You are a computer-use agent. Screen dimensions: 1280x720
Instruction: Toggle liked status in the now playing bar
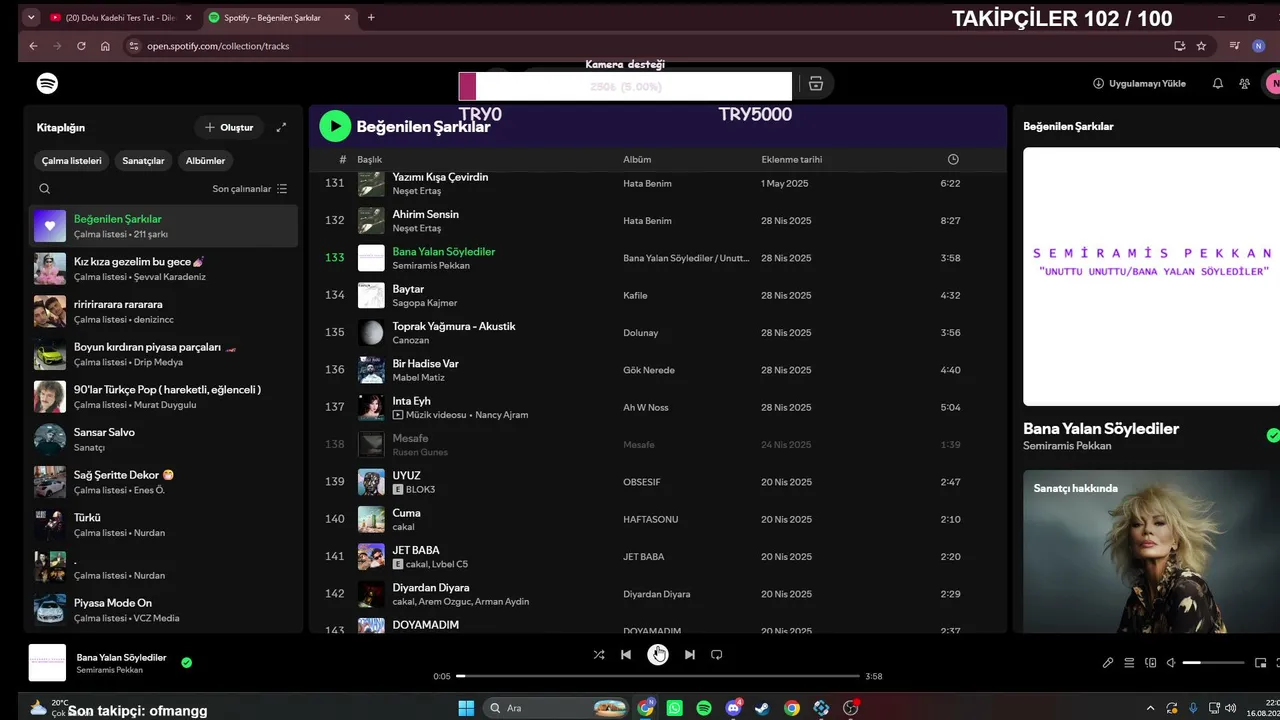point(186,662)
